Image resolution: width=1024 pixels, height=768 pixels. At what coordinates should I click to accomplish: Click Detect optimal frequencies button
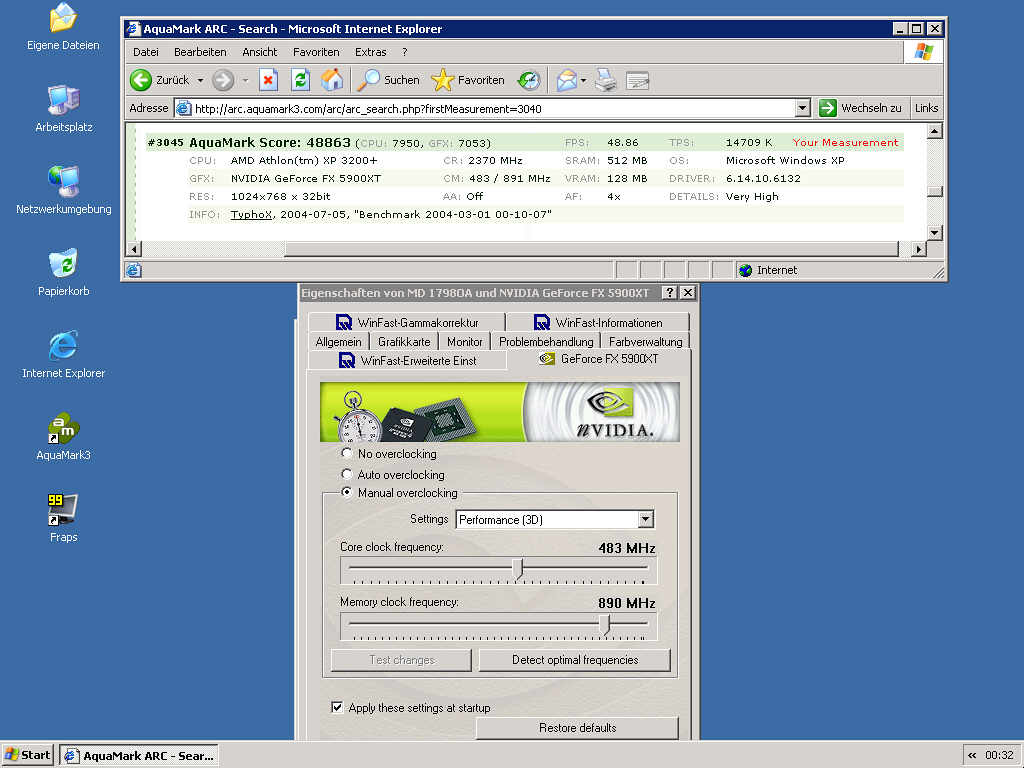click(575, 660)
